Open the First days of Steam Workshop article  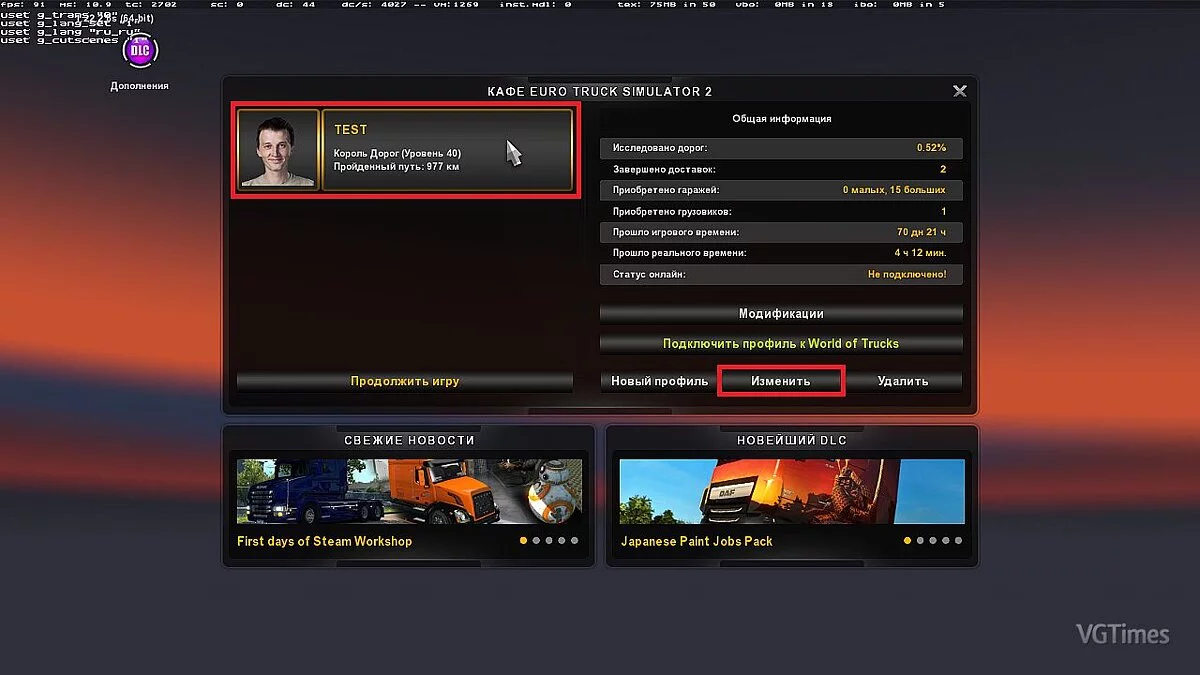click(x=324, y=541)
